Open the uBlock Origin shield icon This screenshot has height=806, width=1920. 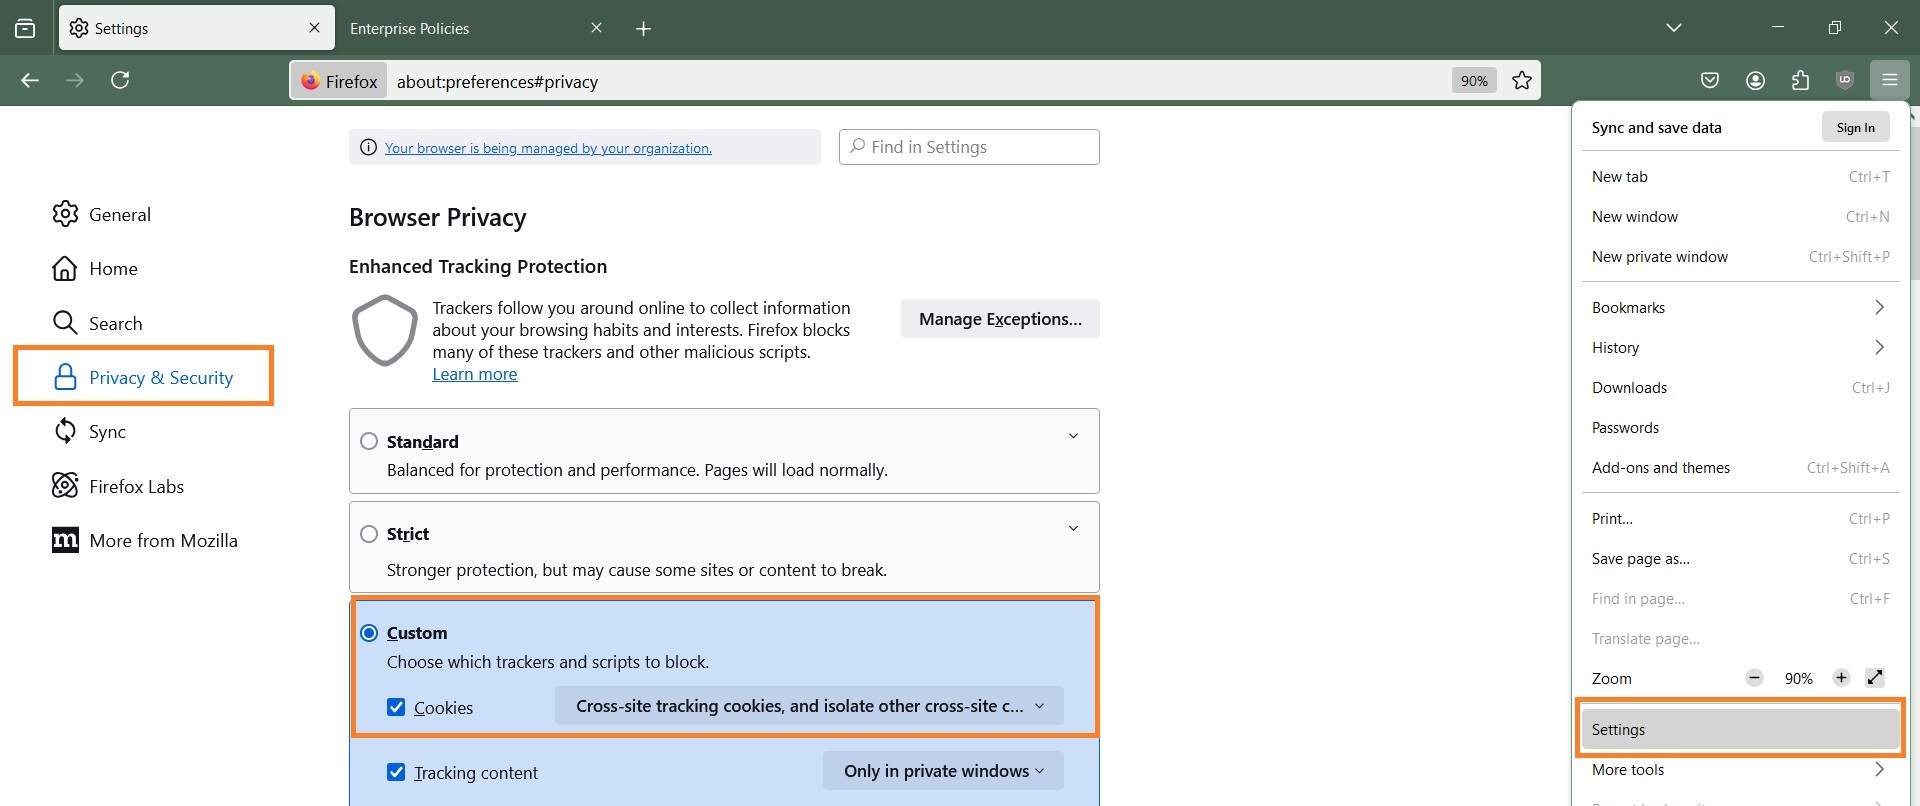1845,80
